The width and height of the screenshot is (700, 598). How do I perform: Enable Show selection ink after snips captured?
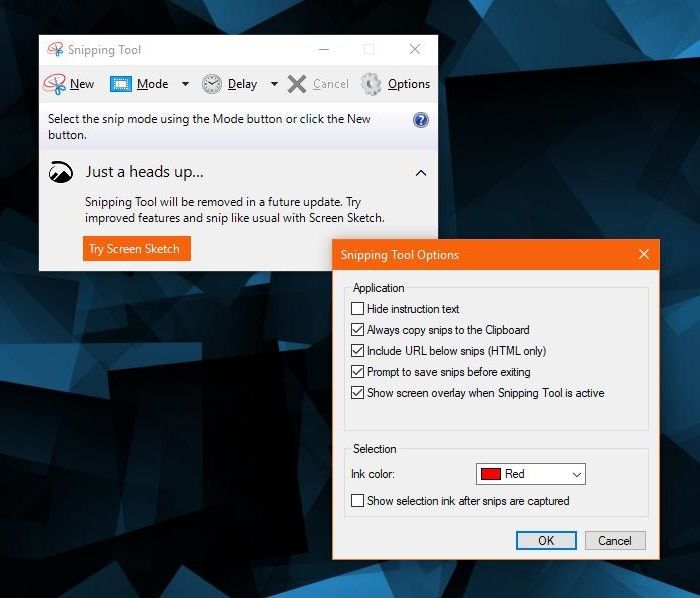358,501
